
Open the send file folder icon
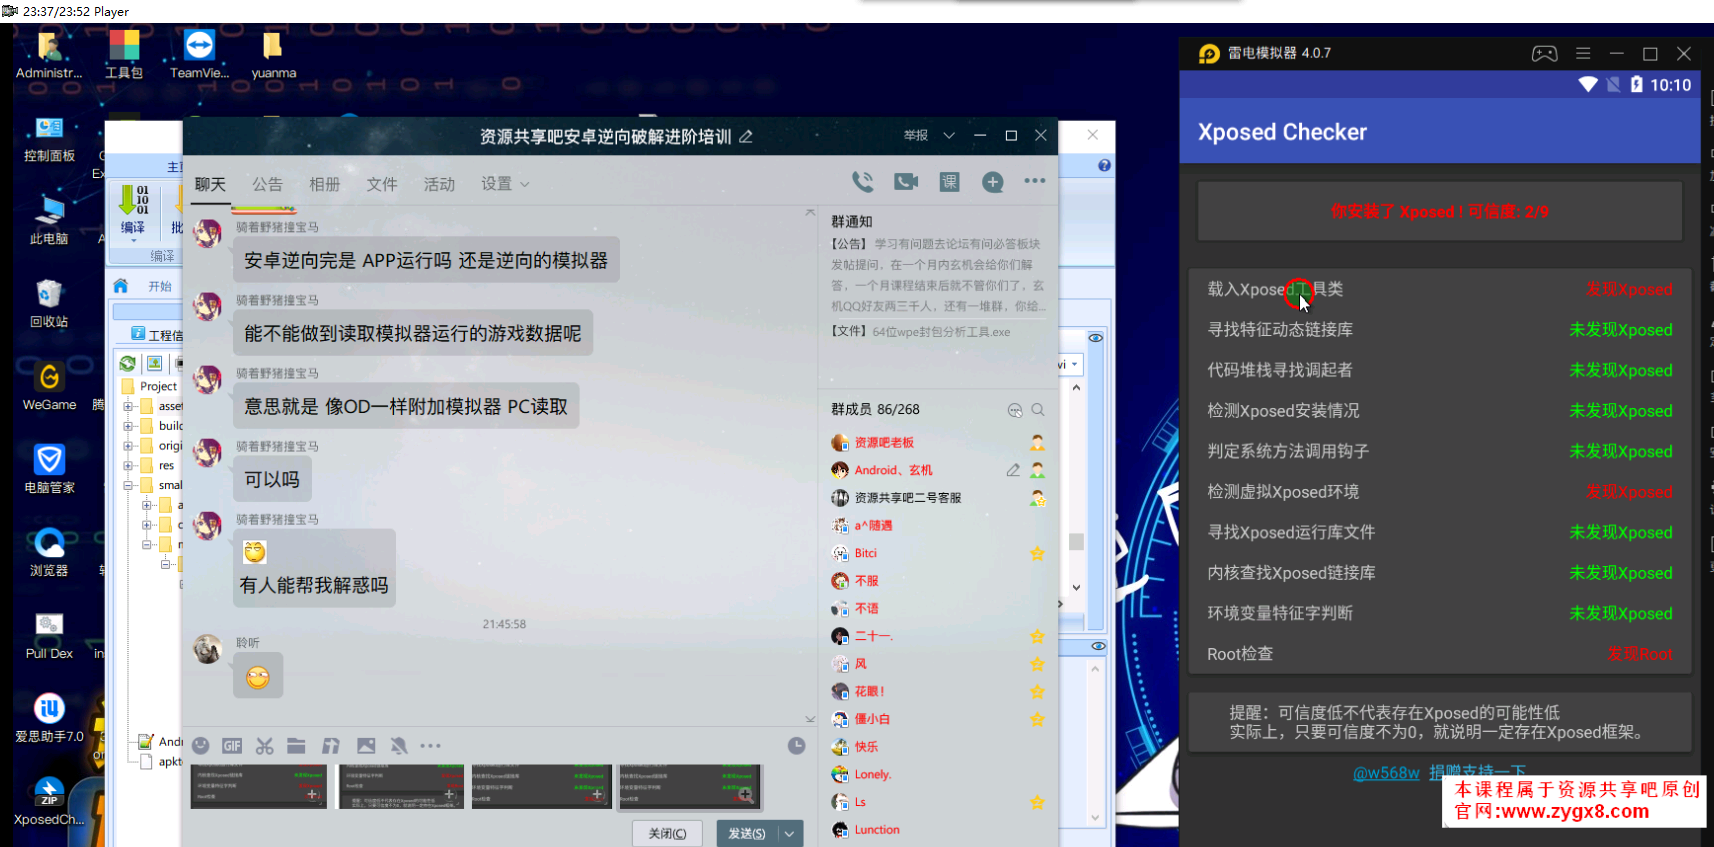(296, 745)
